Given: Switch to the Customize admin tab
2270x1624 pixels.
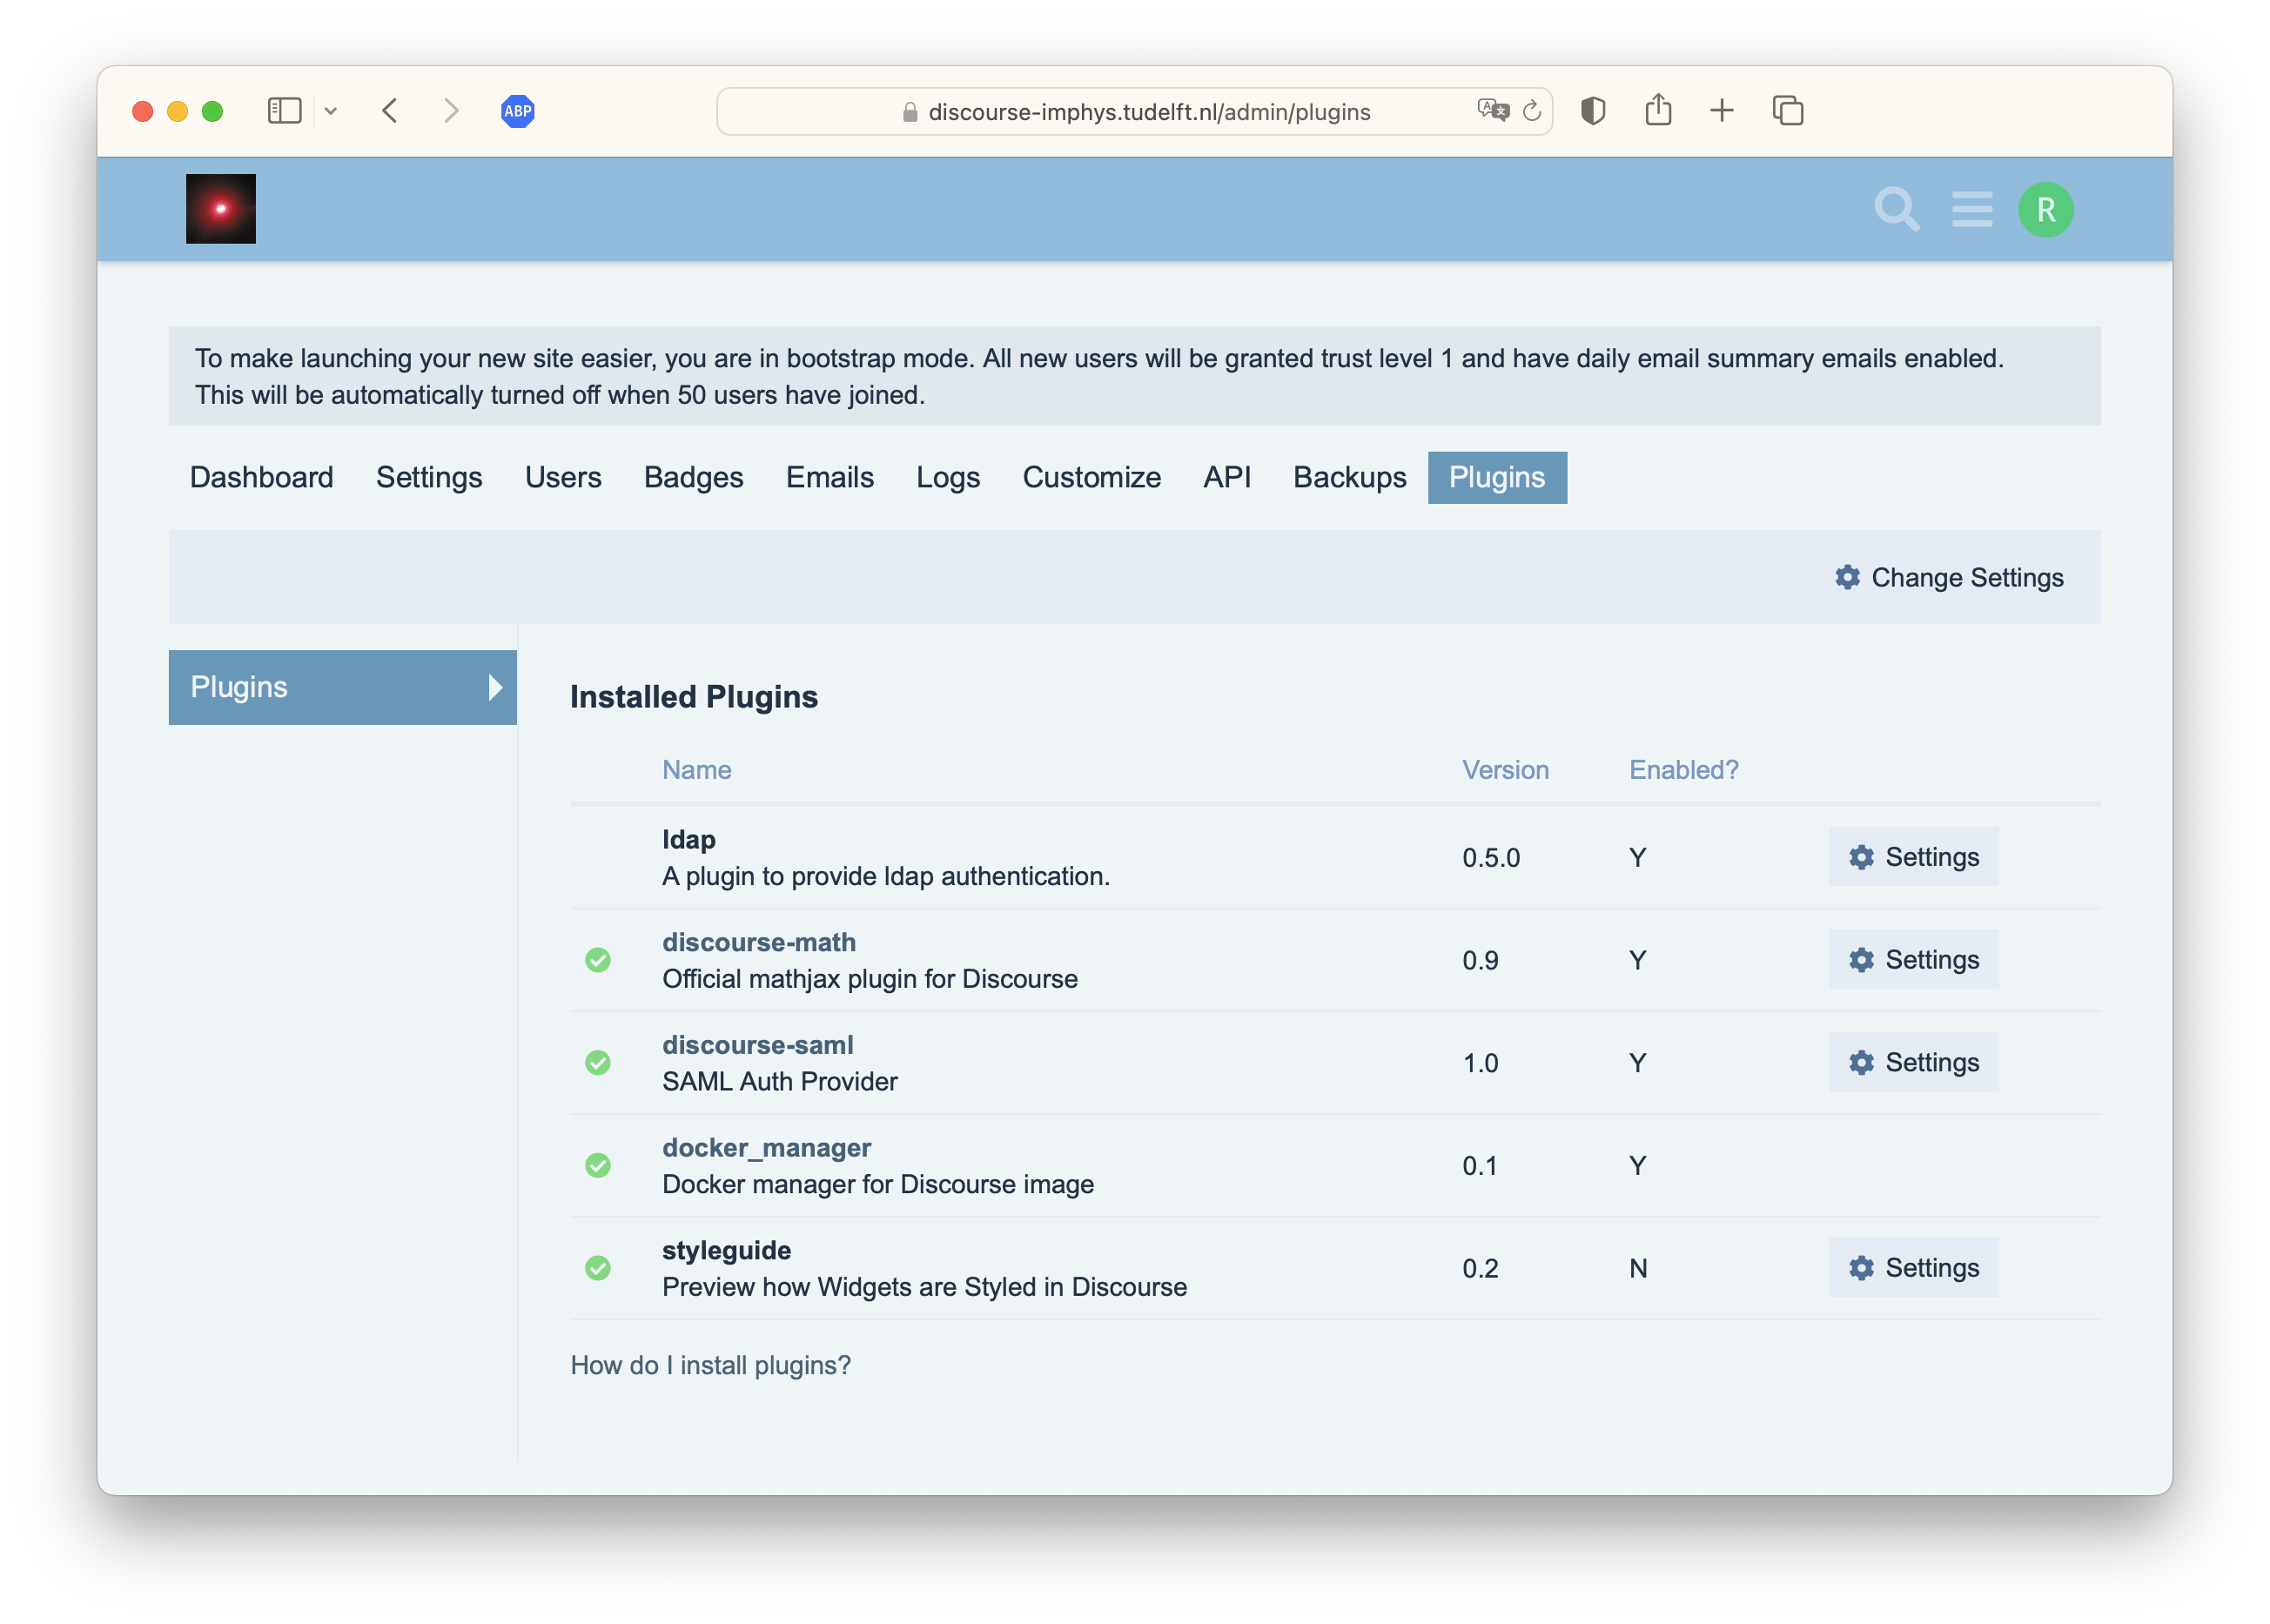Looking at the screenshot, I should coord(1091,477).
